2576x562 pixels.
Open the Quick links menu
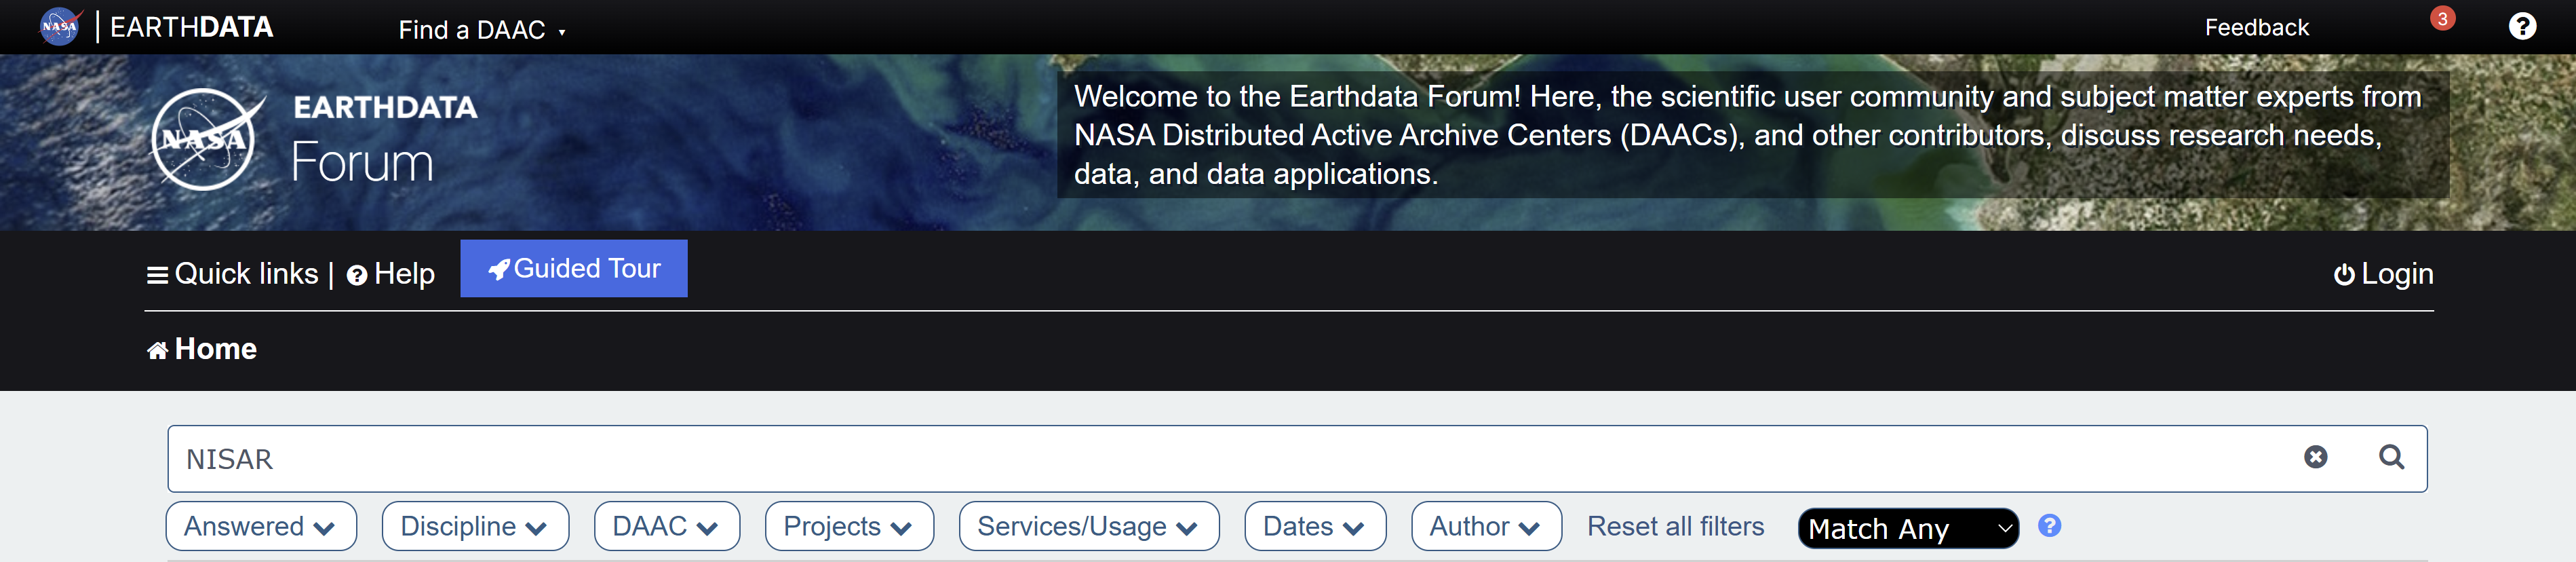tap(232, 274)
